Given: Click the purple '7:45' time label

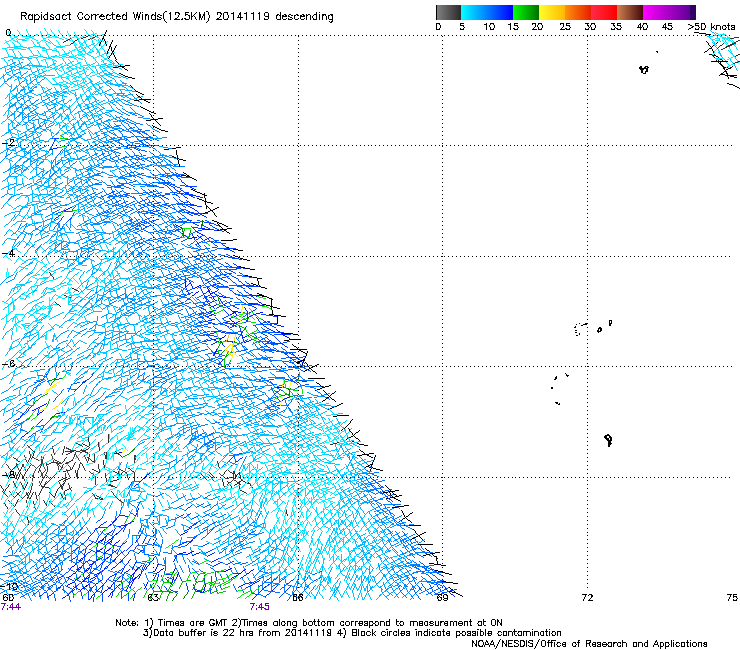Looking at the screenshot, I should (260, 607).
